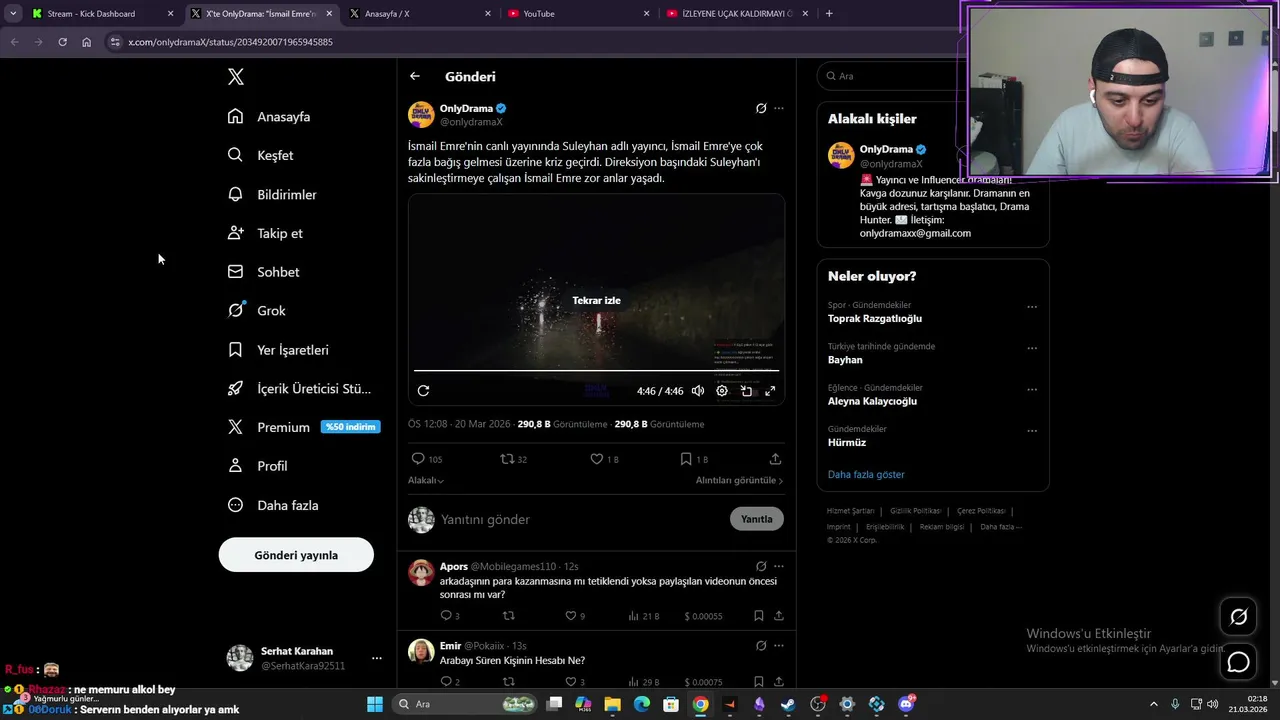Open the Windows Start menu

374,704
